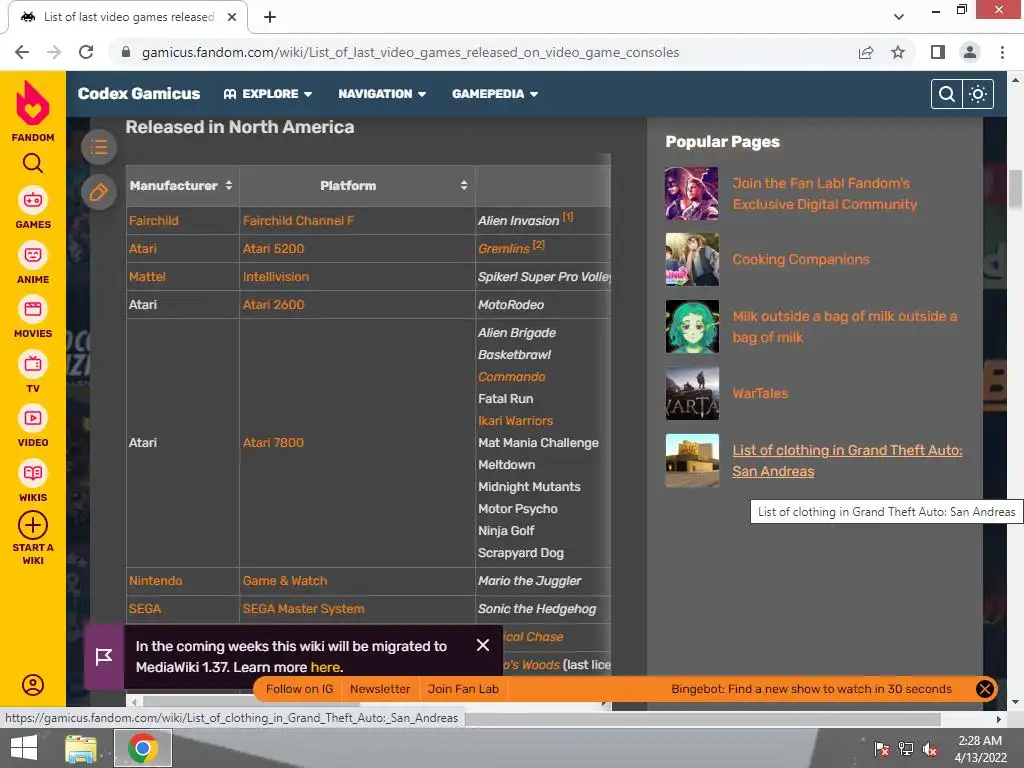Open the Atari 5200 platform link
The image size is (1024, 768).
pyautogui.click(x=274, y=249)
